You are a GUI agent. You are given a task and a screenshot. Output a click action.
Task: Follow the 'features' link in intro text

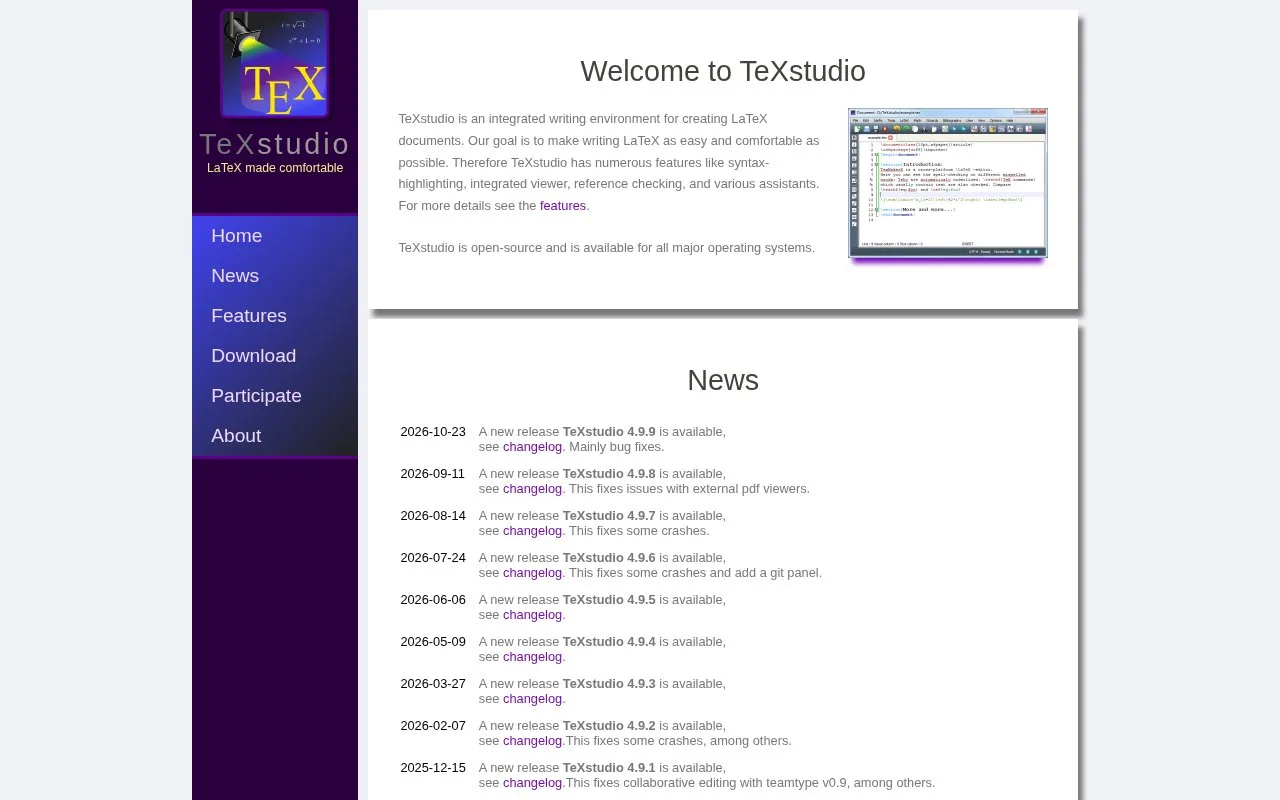563,206
